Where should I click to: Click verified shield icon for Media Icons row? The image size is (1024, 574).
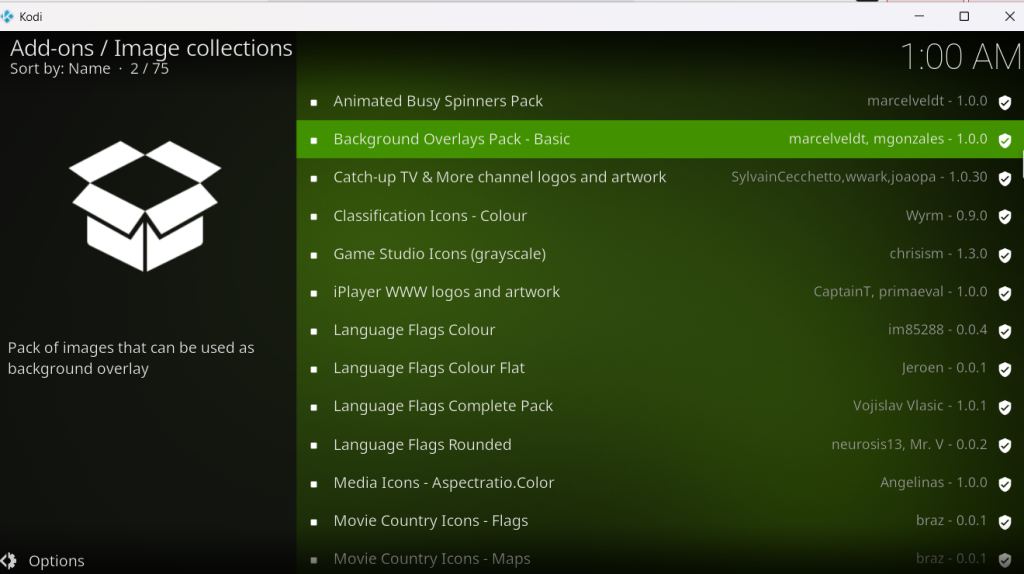click(x=1005, y=483)
